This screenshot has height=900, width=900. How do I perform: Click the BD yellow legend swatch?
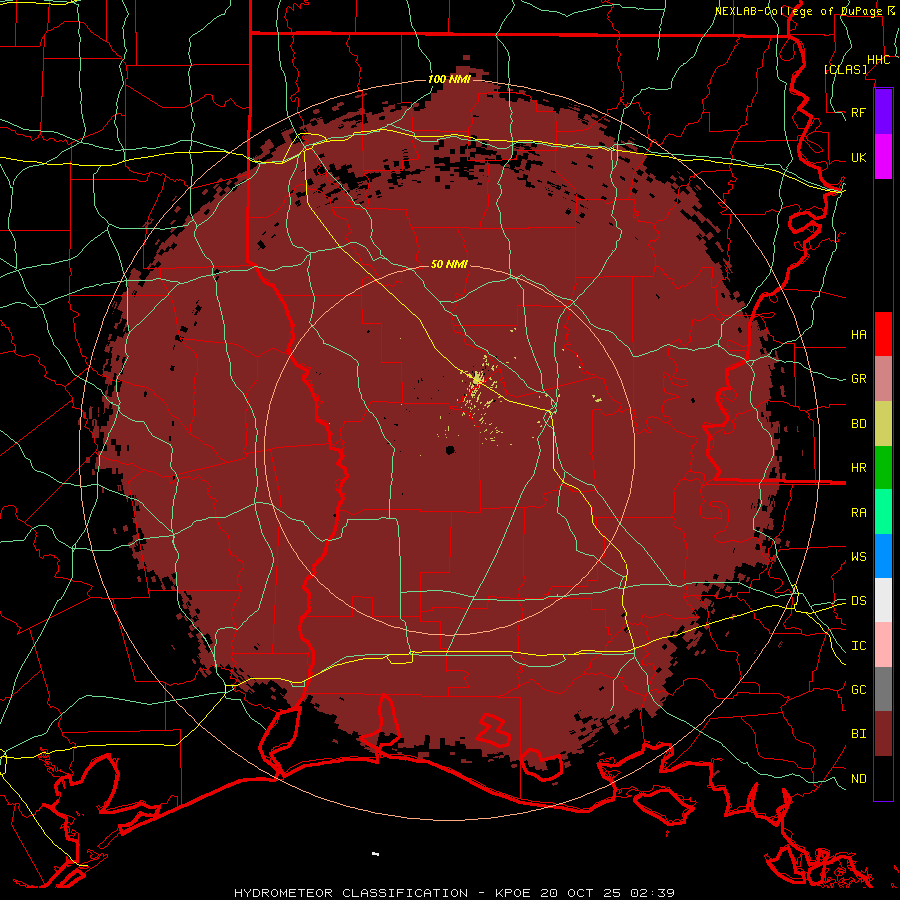coord(883,423)
